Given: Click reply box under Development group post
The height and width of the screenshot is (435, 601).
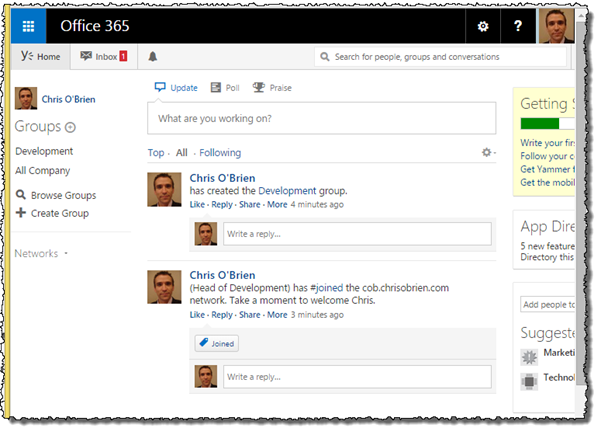Looking at the screenshot, I should pyautogui.click(x=357, y=234).
